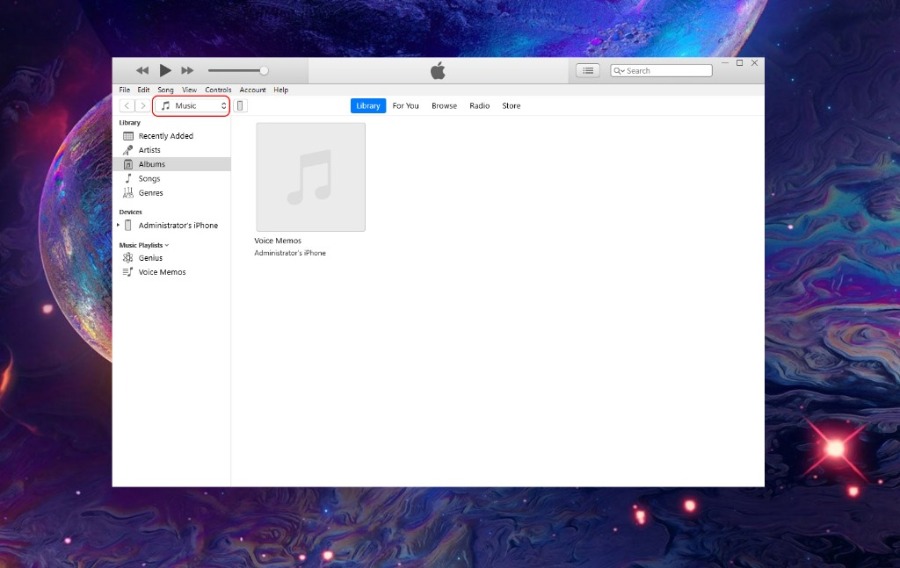Click the Artists microphone icon
This screenshot has width=900, height=568.
tap(128, 150)
